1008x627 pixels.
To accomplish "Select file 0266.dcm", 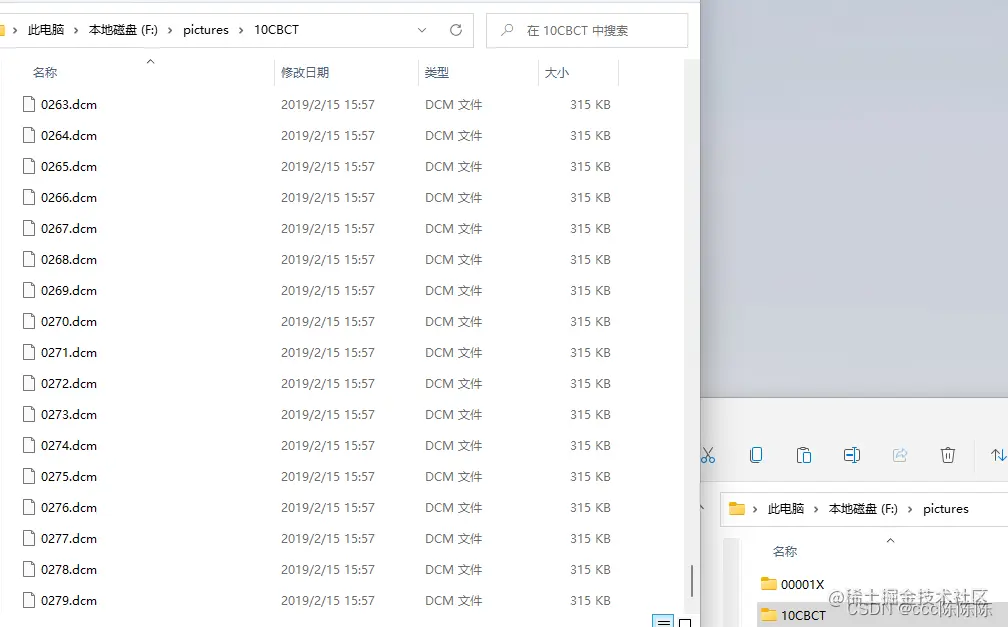I will (x=69, y=197).
